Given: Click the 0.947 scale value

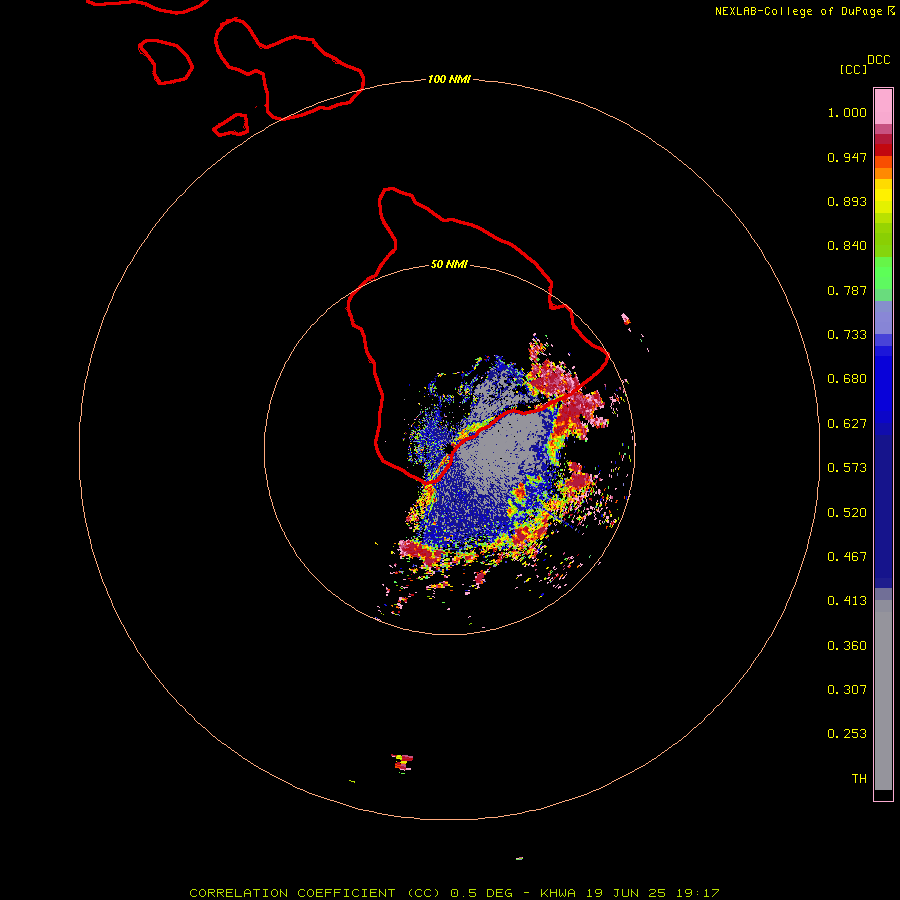Looking at the screenshot, I should click(x=847, y=157).
